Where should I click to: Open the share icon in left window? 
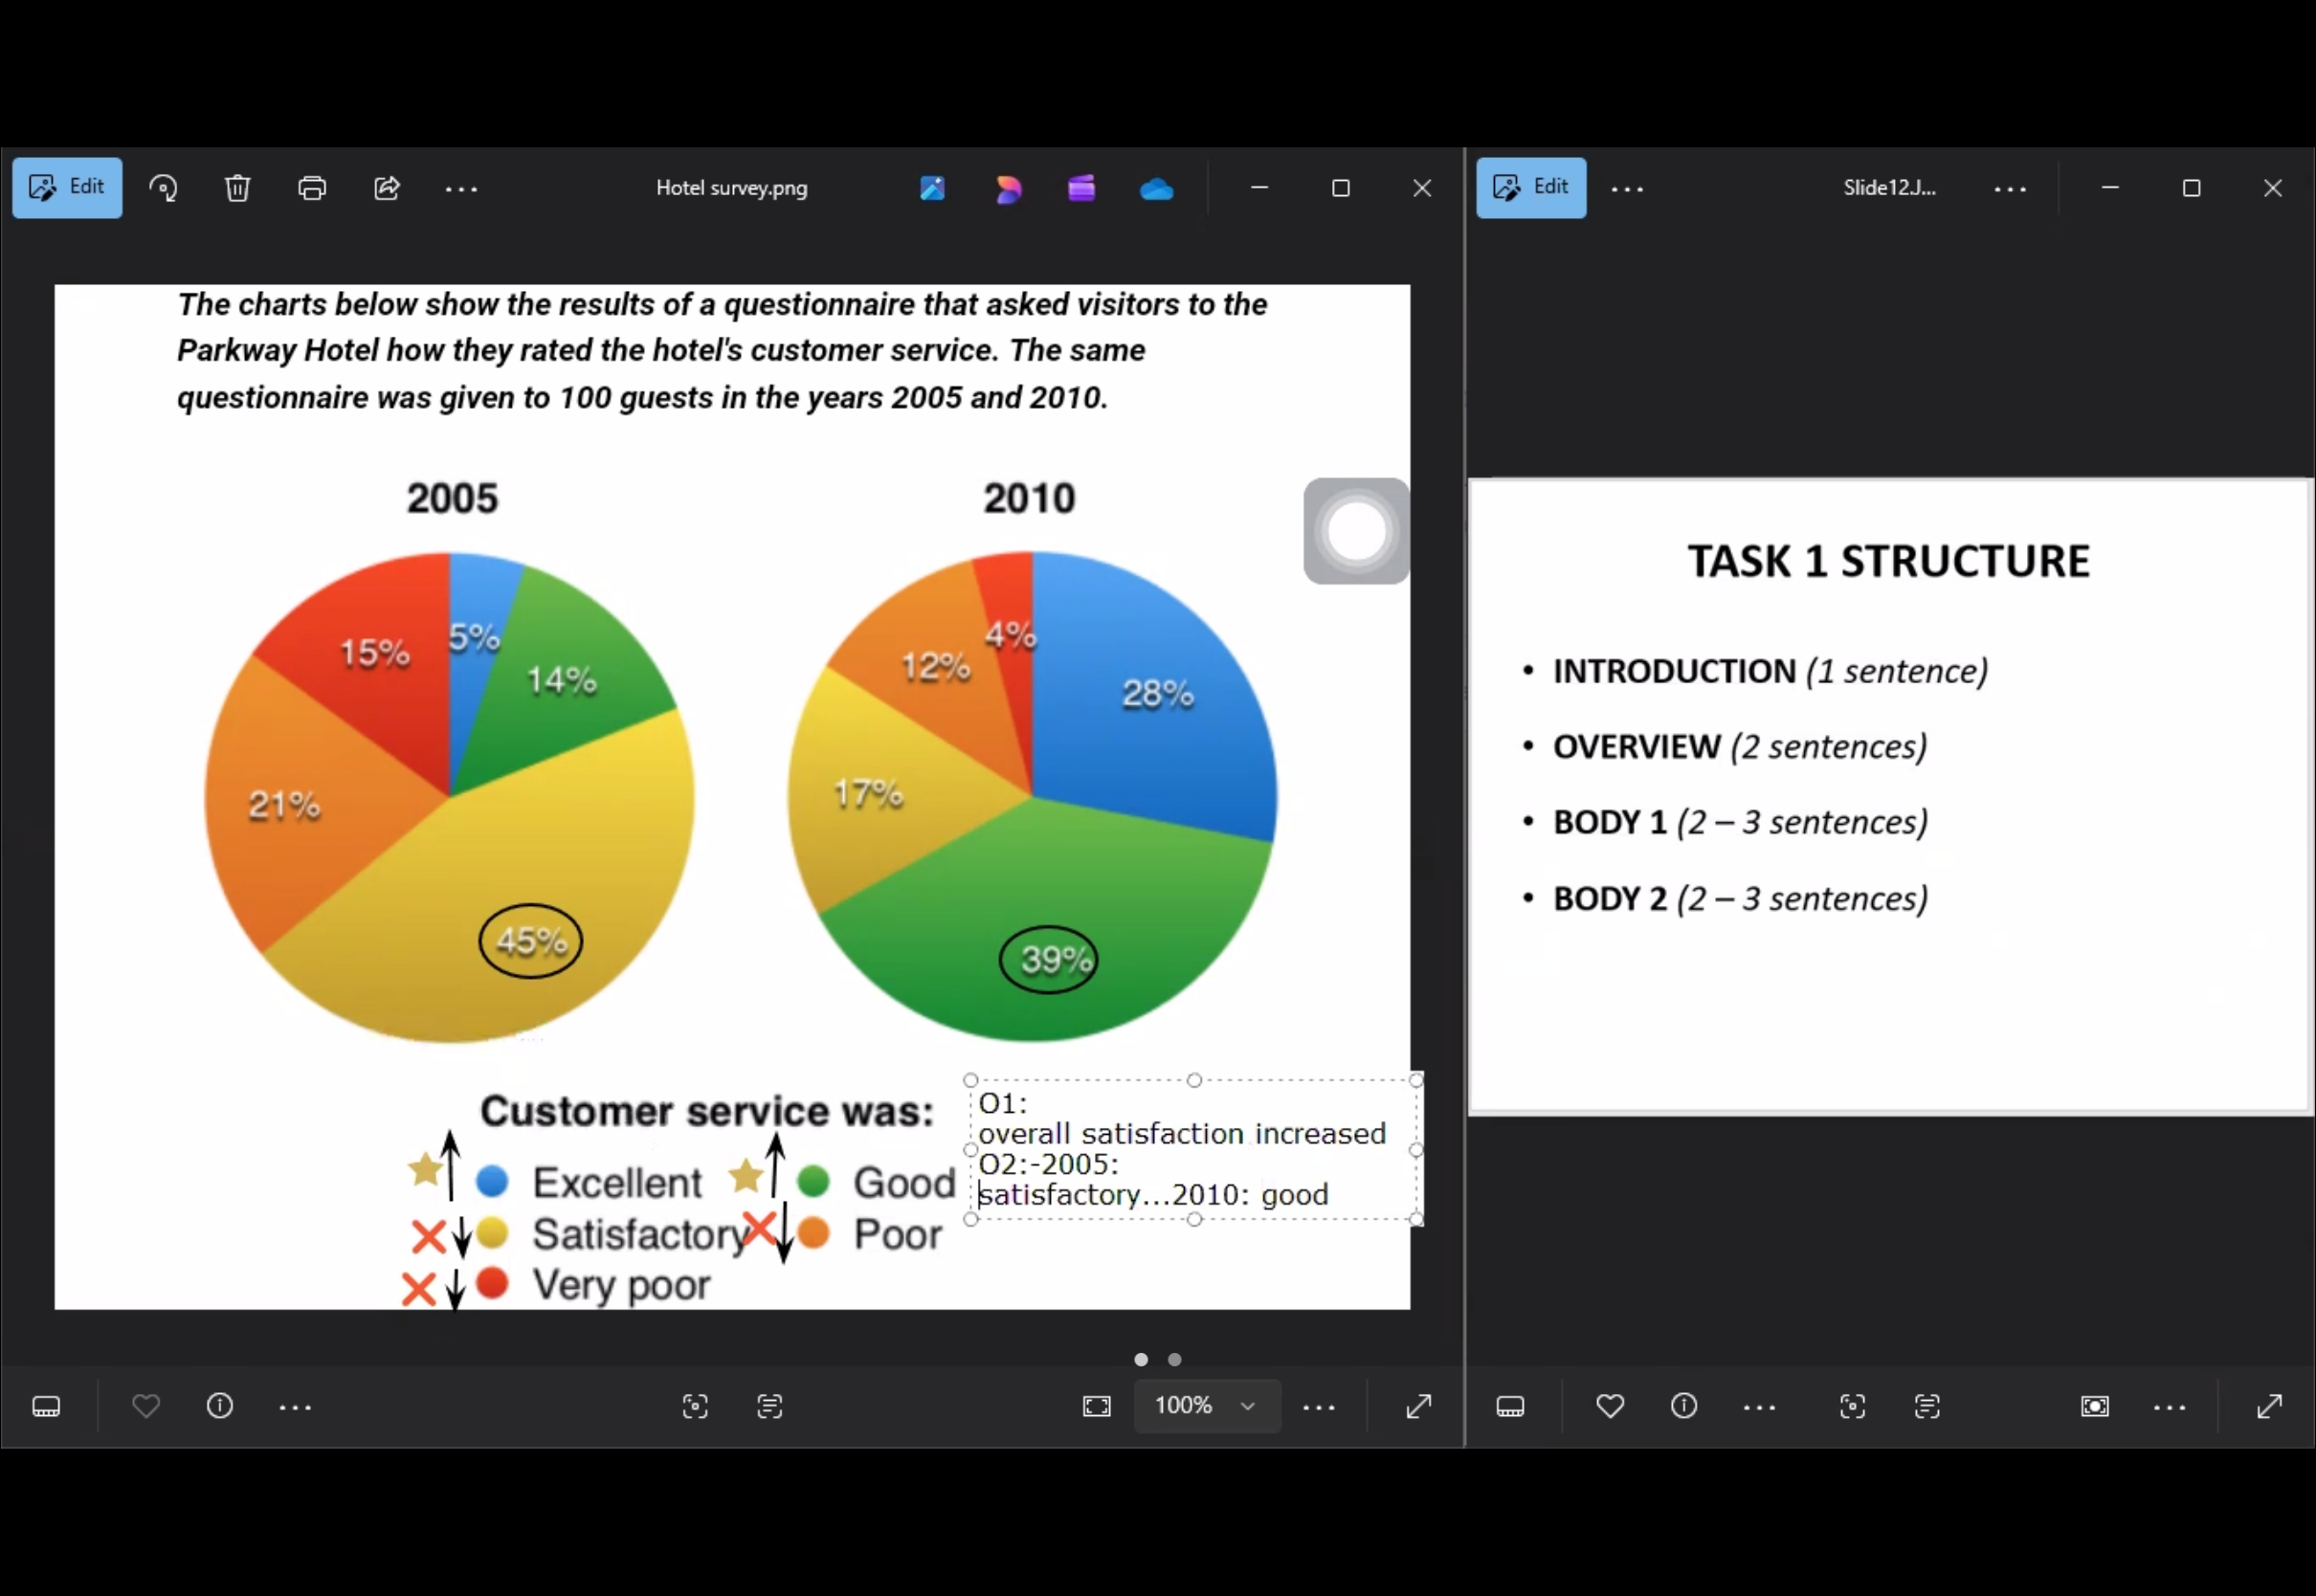(387, 188)
